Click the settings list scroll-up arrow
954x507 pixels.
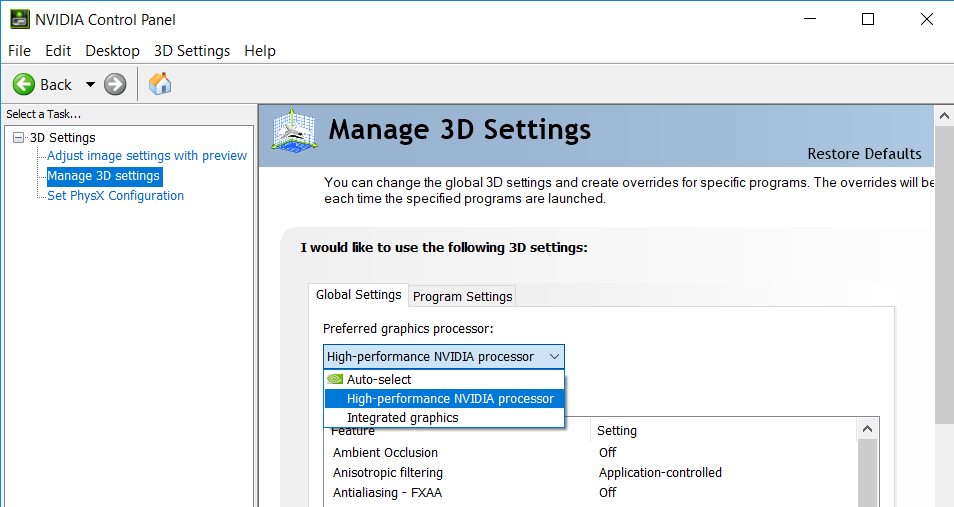click(x=867, y=429)
